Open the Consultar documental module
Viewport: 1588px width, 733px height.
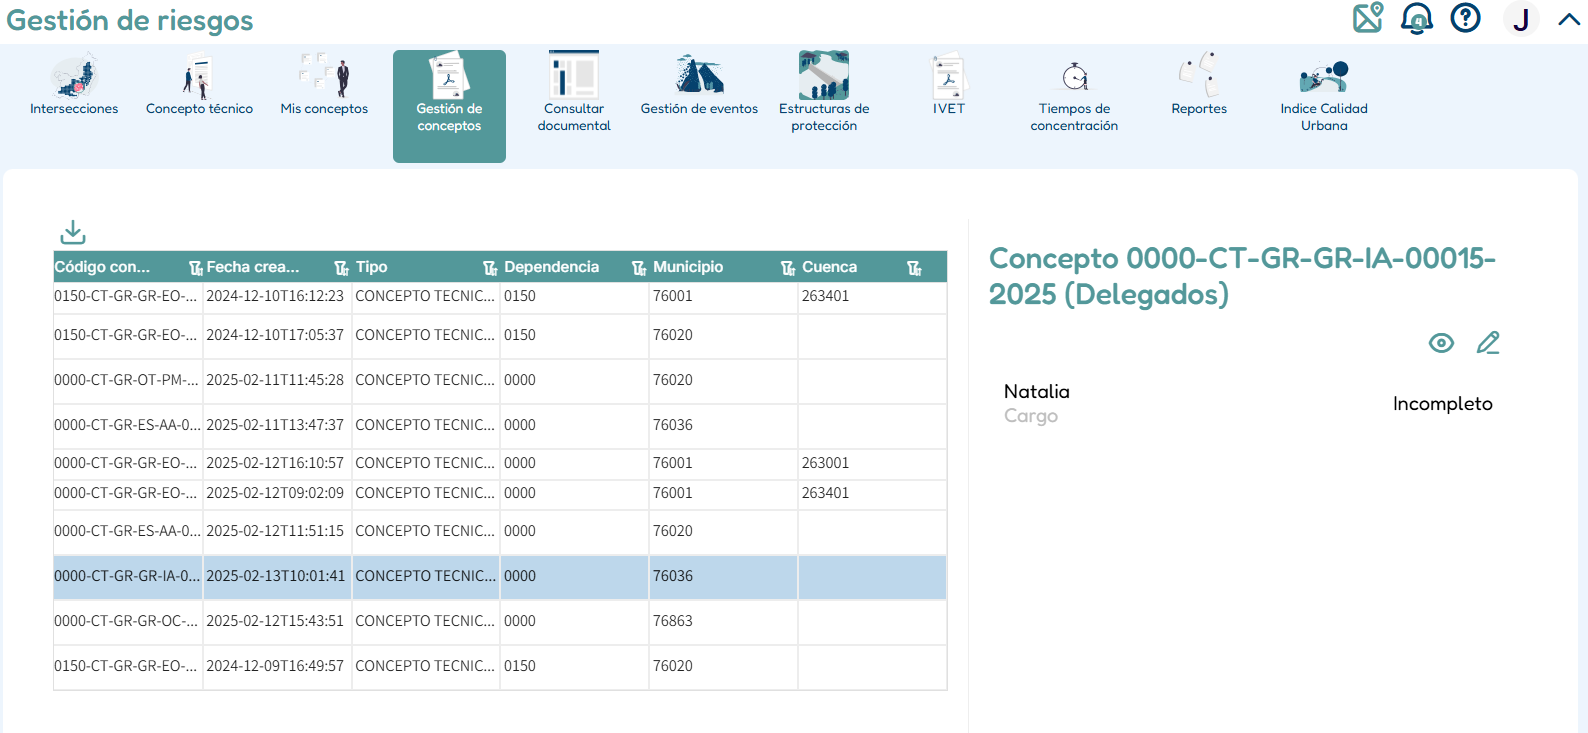[x=574, y=92]
